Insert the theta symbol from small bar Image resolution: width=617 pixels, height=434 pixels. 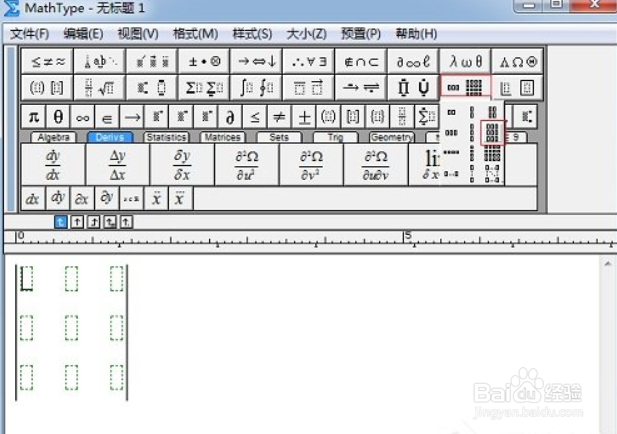click(58, 117)
